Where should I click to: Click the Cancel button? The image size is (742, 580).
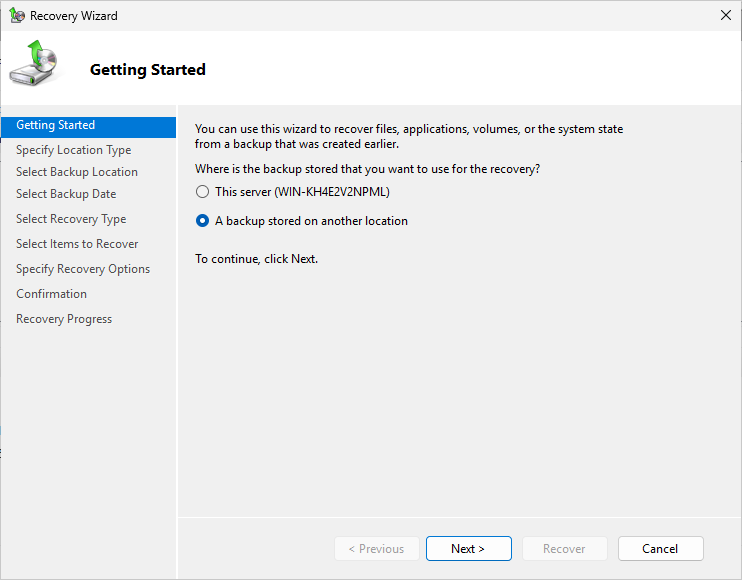pyautogui.click(x=660, y=549)
